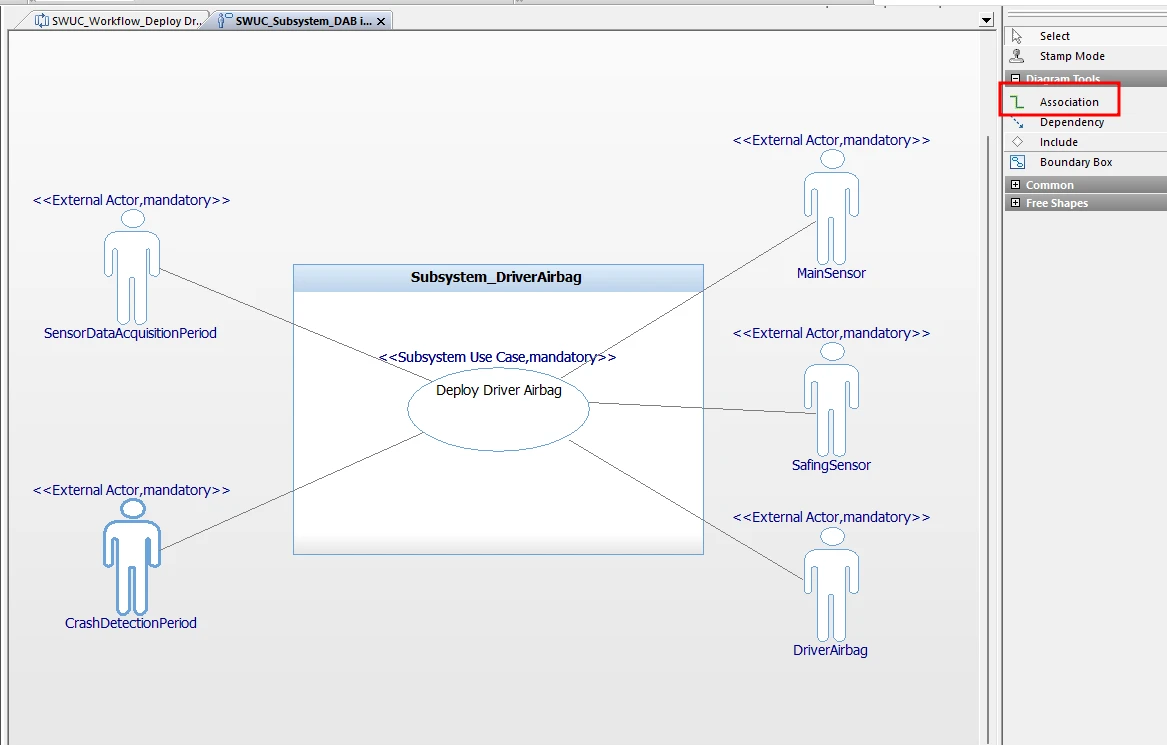Click the Dependency label in toolbox
The image size is (1167, 745).
(1072, 122)
